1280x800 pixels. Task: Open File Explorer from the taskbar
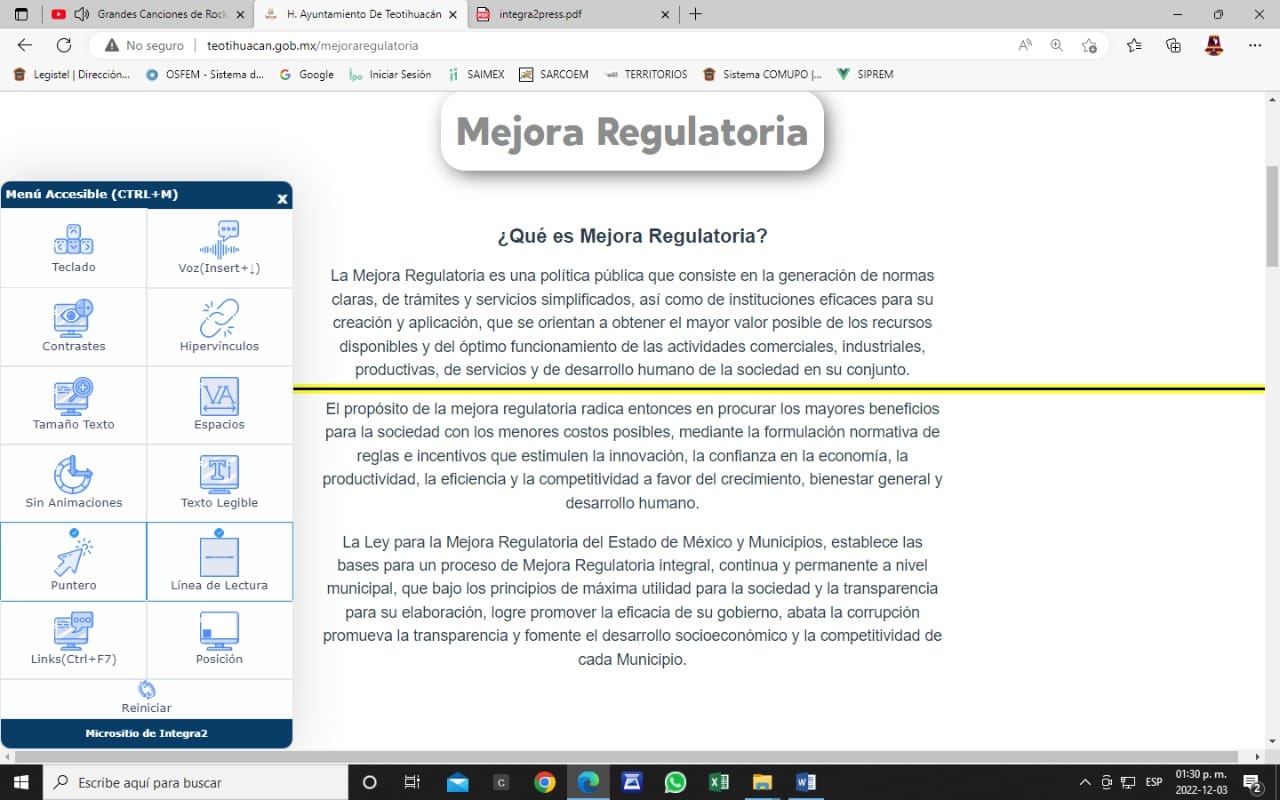[763, 782]
